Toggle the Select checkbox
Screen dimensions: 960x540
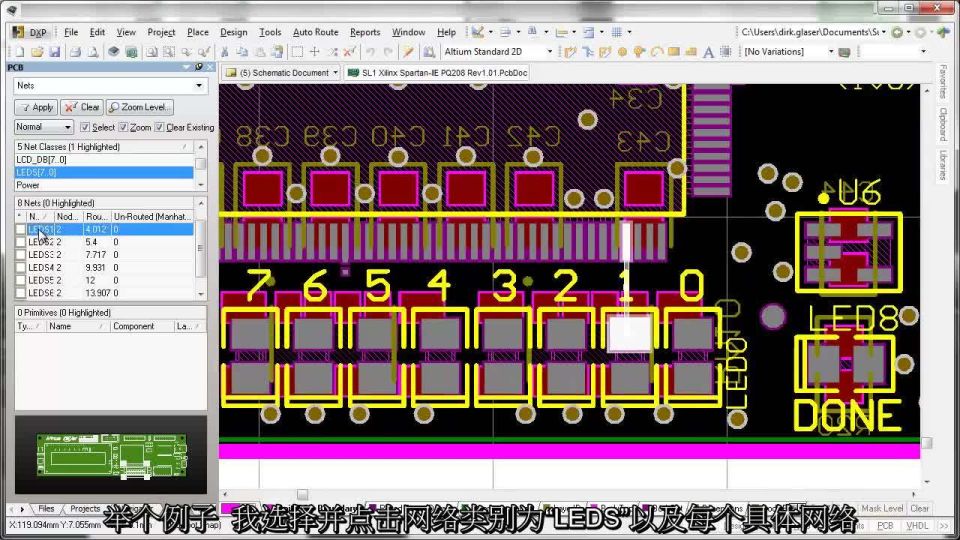(x=84, y=127)
